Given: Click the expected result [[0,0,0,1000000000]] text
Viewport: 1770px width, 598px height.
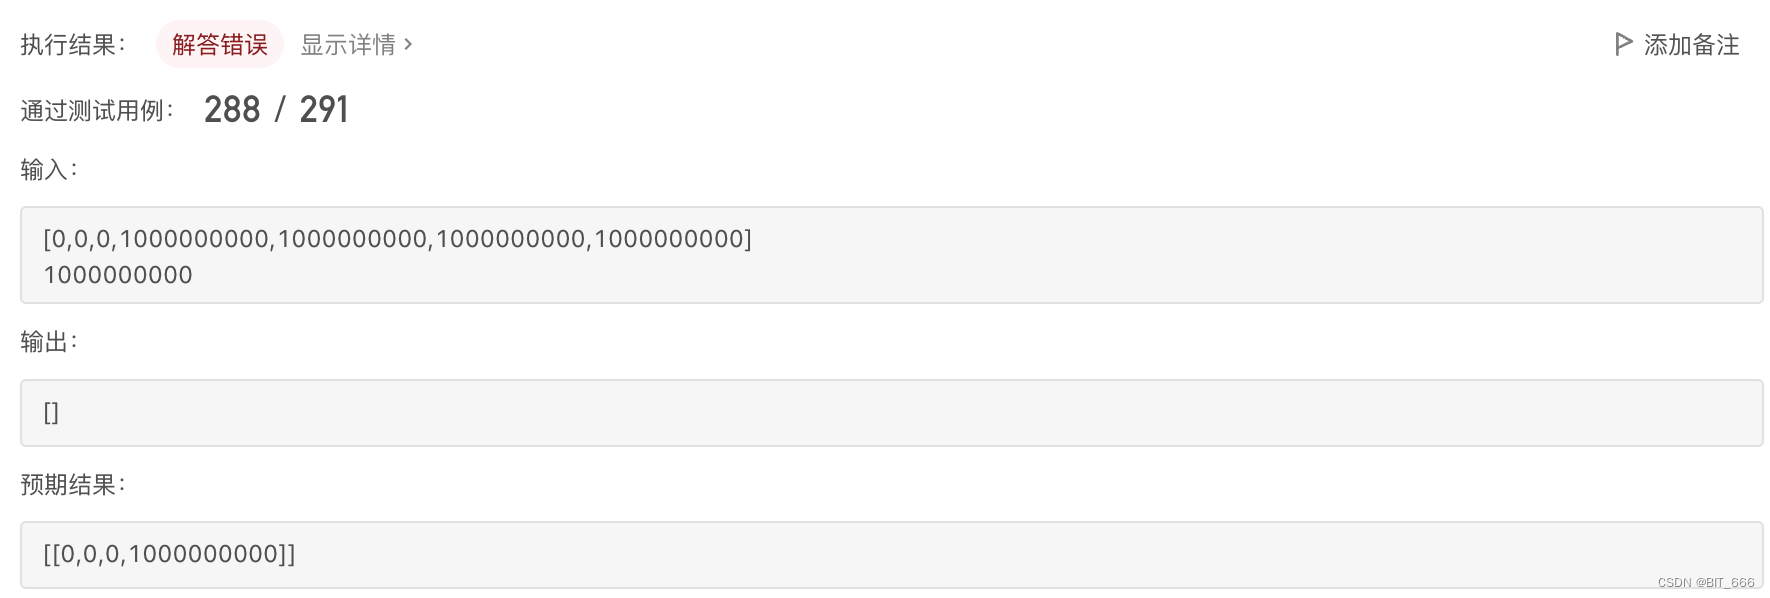Looking at the screenshot, I should 169,554.
